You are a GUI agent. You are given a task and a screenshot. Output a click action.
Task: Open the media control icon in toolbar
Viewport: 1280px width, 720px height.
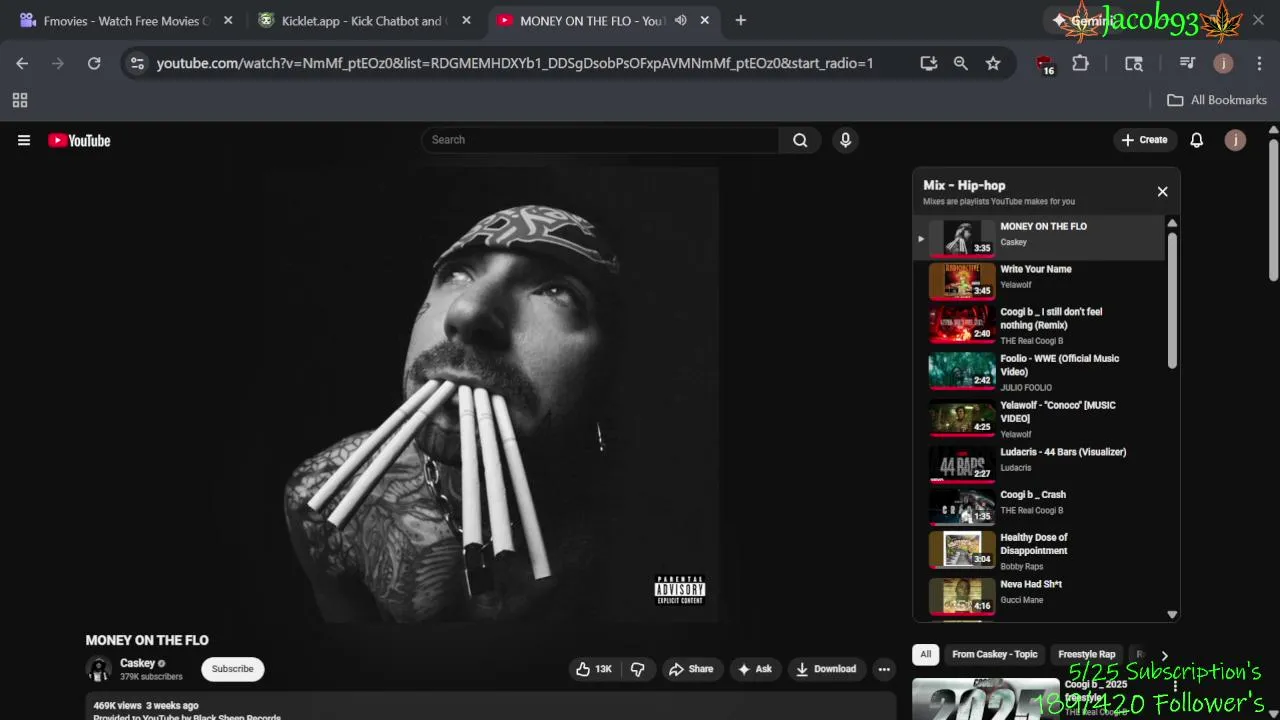[x=1187, y=63]
